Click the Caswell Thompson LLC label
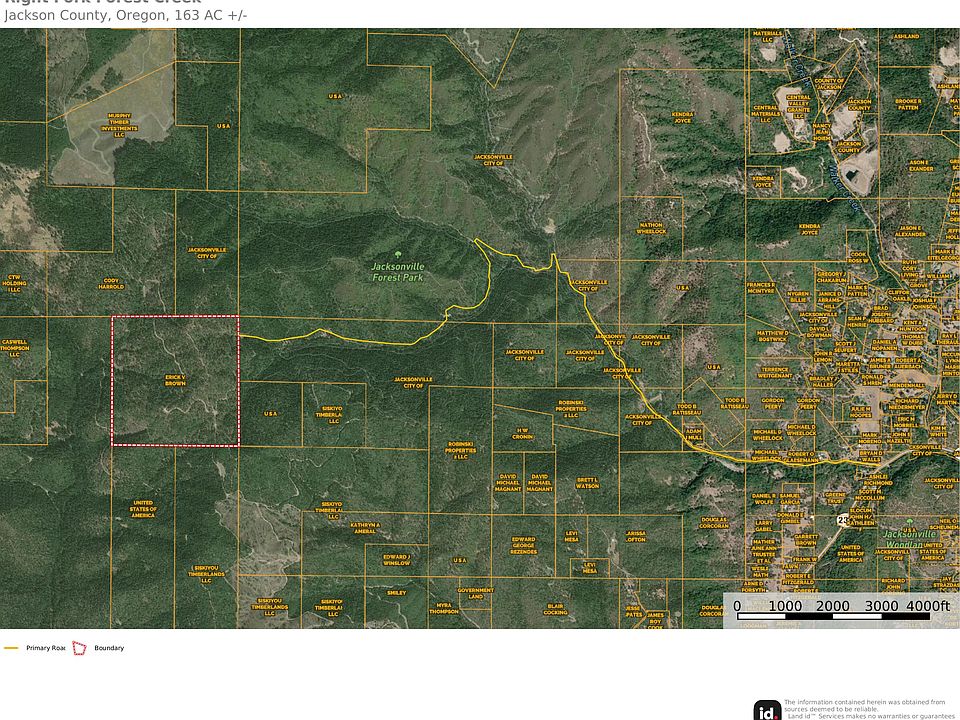This screenshot has width=960, height=720. pos(14,348)
